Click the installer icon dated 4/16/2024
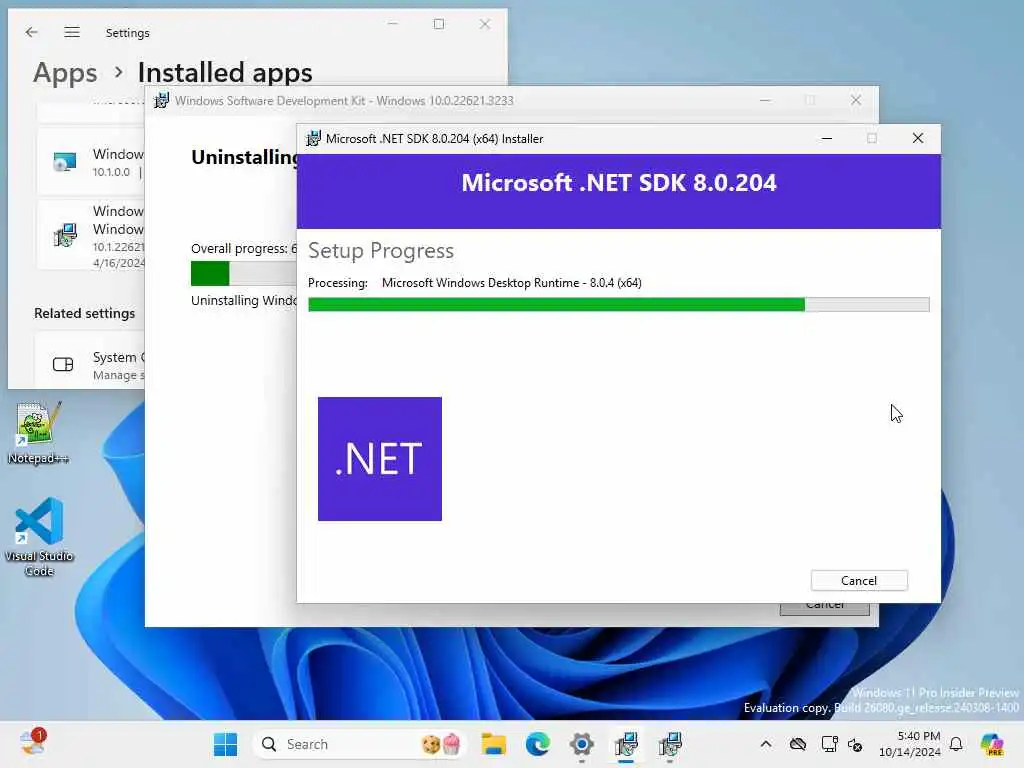The width and height of the screenshot is (1024, 768). click(65, 235)
